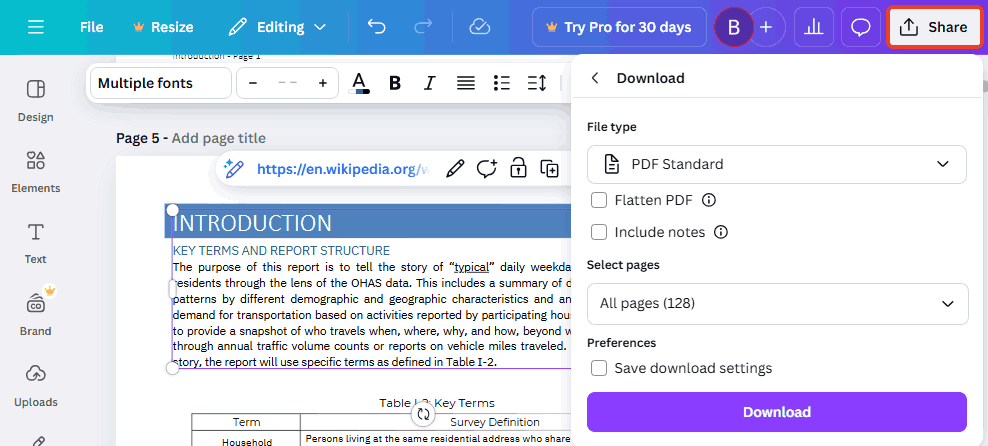Start Try Pro for 30 days
The image size is (988, 446).
pyautogui.click(x=619, y=27)
